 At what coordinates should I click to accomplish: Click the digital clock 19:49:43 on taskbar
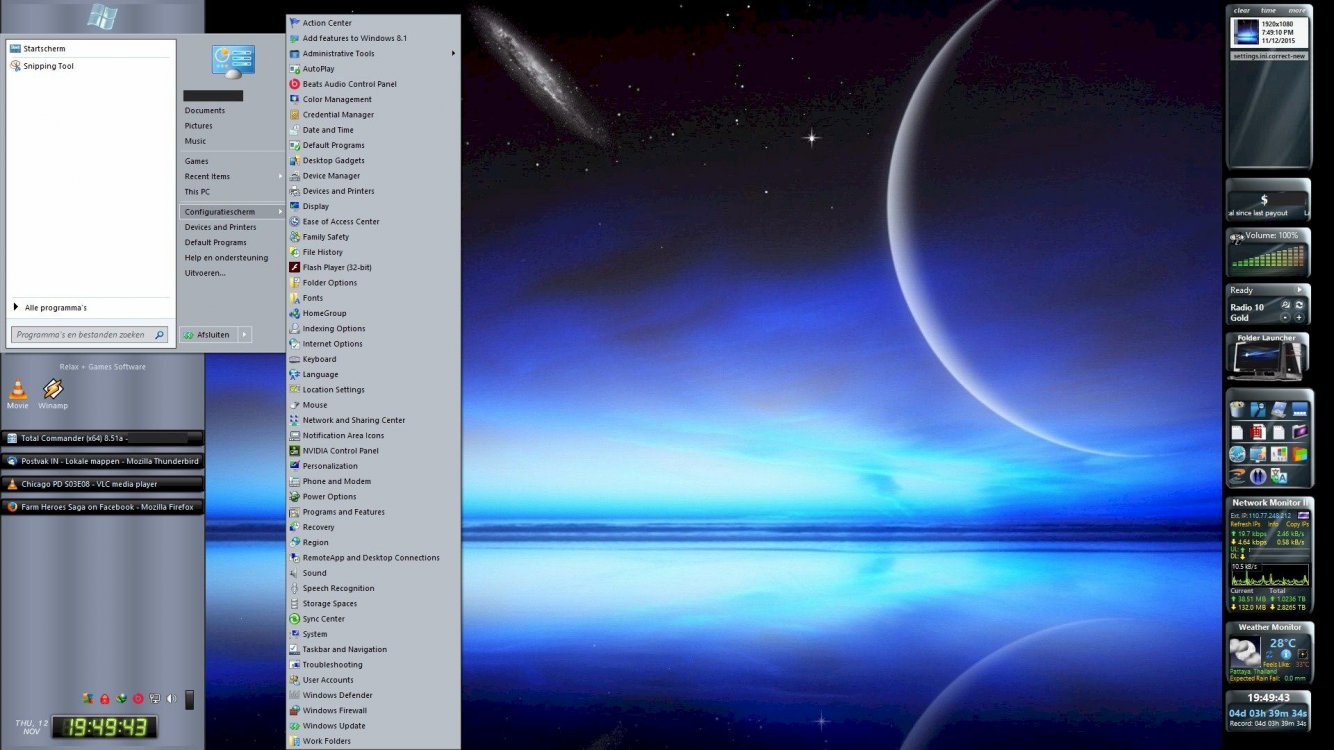tap(105, 727)
